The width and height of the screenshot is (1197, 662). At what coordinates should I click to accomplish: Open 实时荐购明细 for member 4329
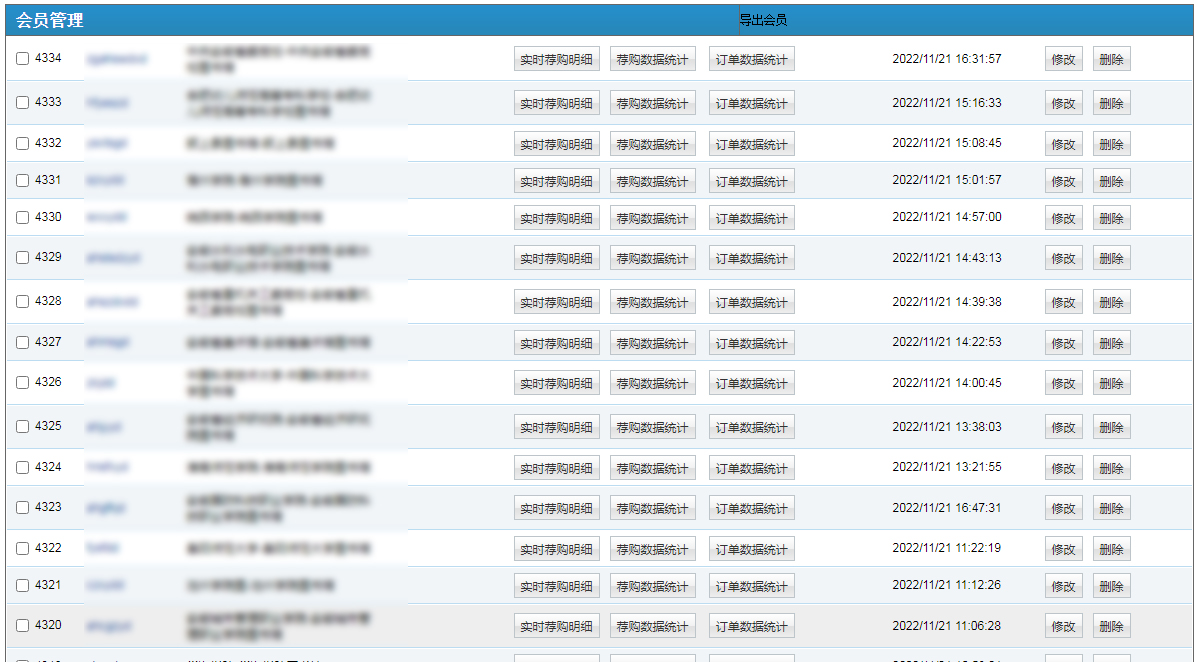click(556, 258)
